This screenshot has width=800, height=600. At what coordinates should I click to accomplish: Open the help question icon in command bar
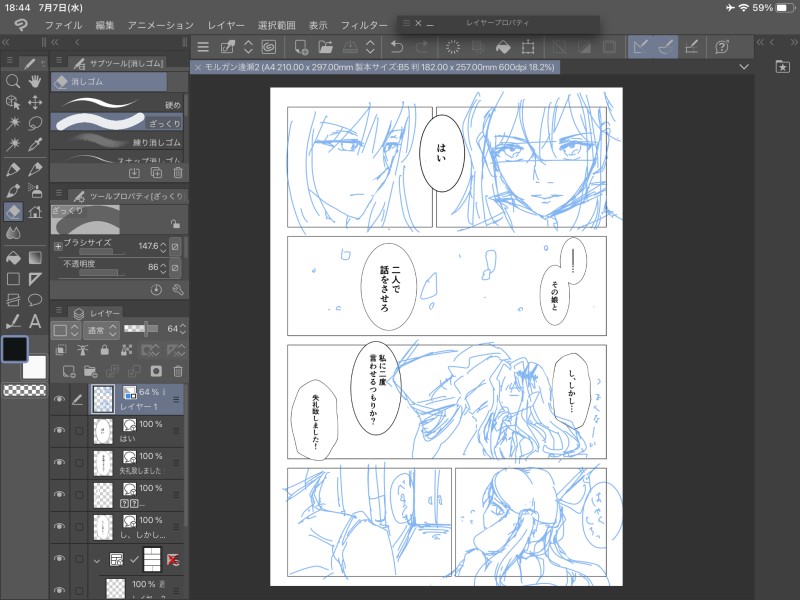click(722, 47)
